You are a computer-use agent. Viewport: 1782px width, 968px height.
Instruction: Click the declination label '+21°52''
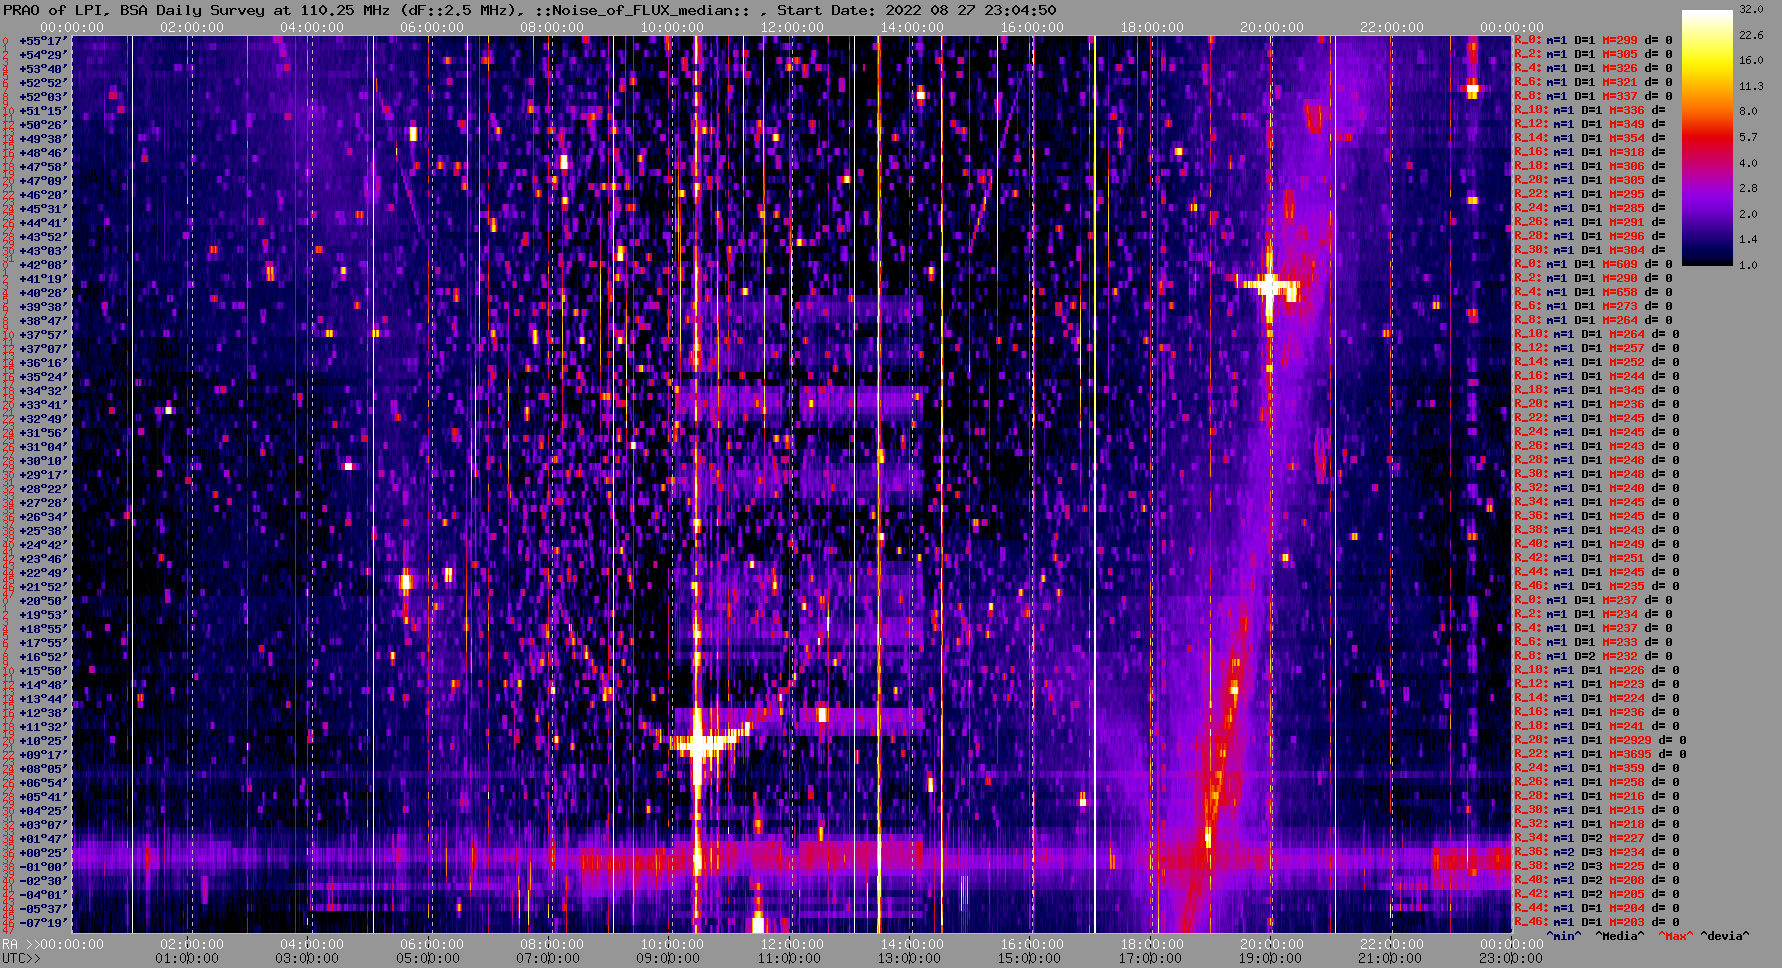coord(43,586)
